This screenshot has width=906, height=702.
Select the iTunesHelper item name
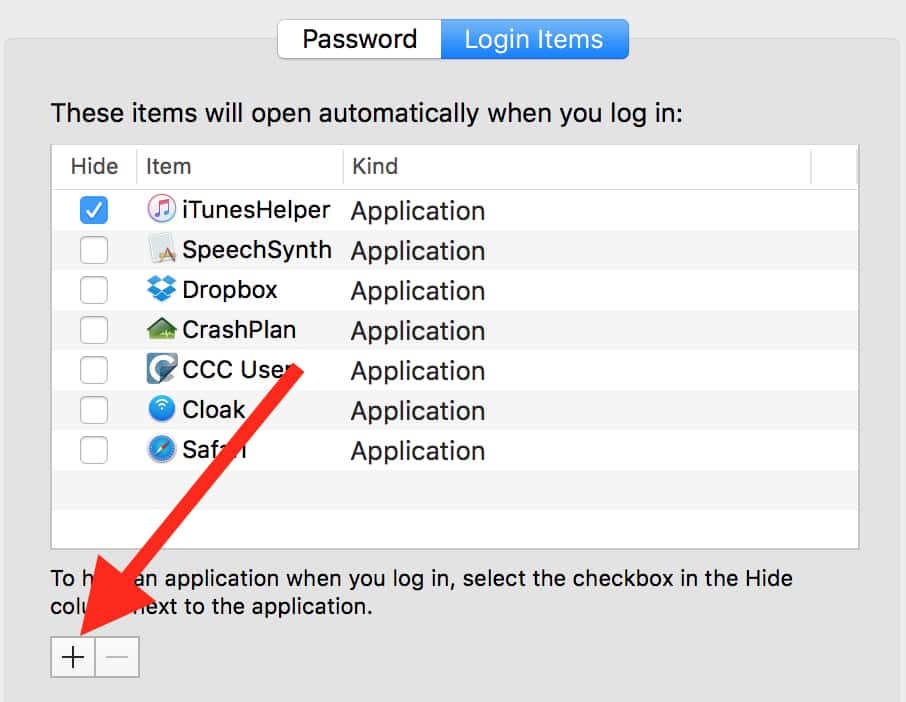[x=256, y=210]
